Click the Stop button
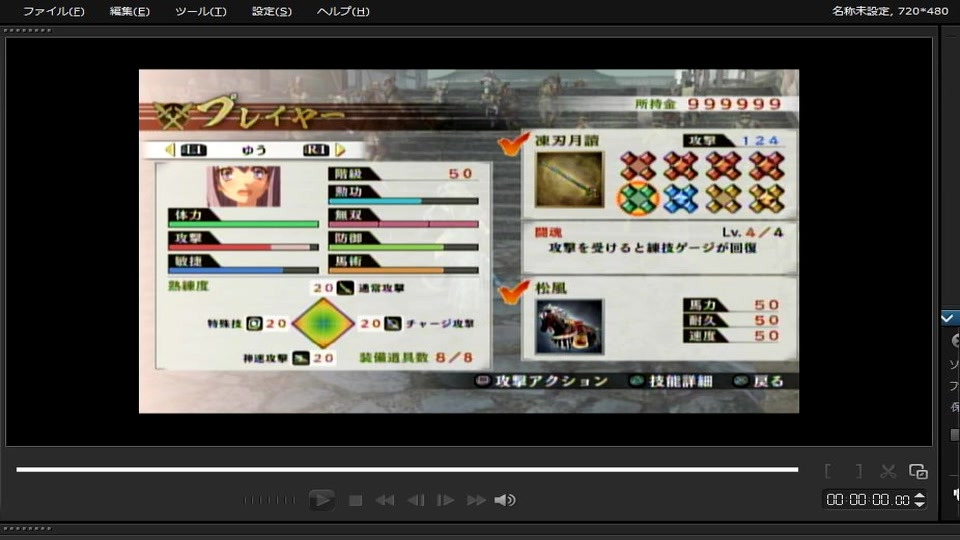This screenshot has width=960, height=540. (x=355, y=501)
